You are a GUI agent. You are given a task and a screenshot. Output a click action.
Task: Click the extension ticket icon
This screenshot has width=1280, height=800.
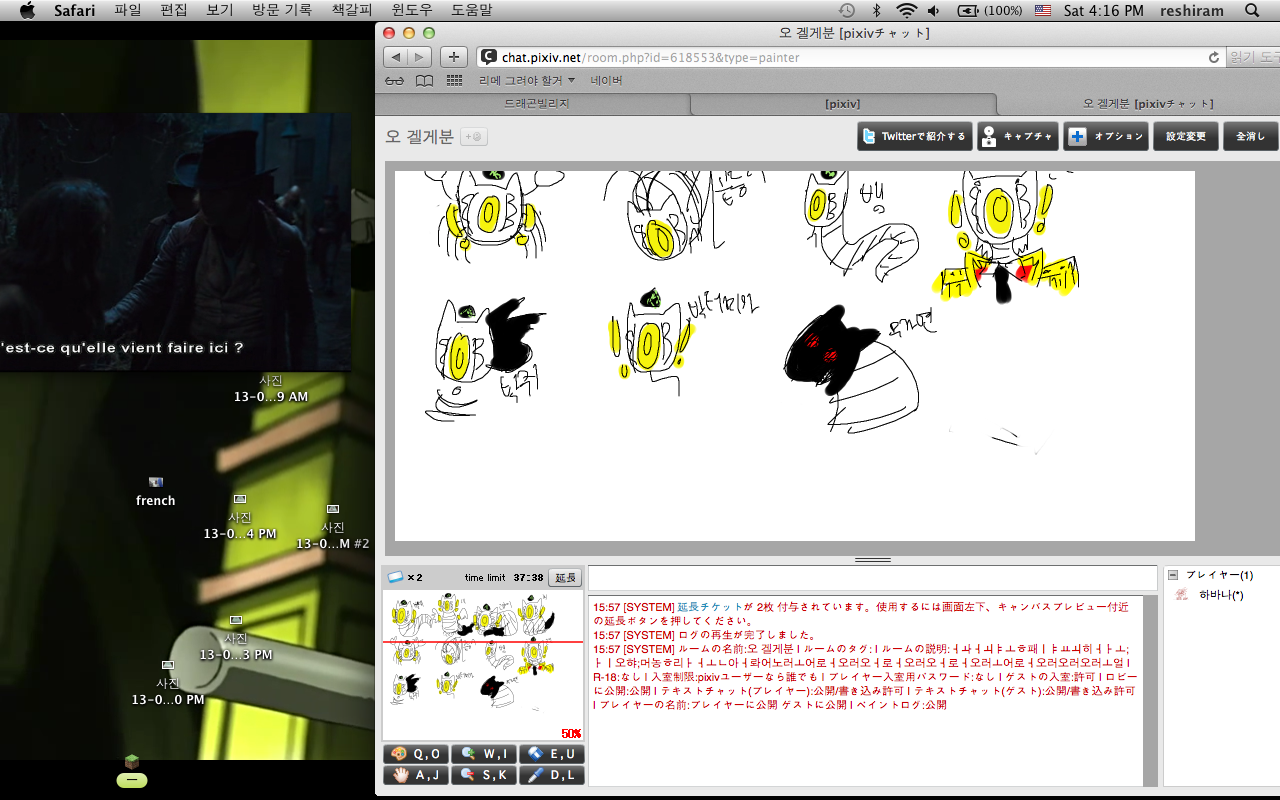click(x=395, y=577)
